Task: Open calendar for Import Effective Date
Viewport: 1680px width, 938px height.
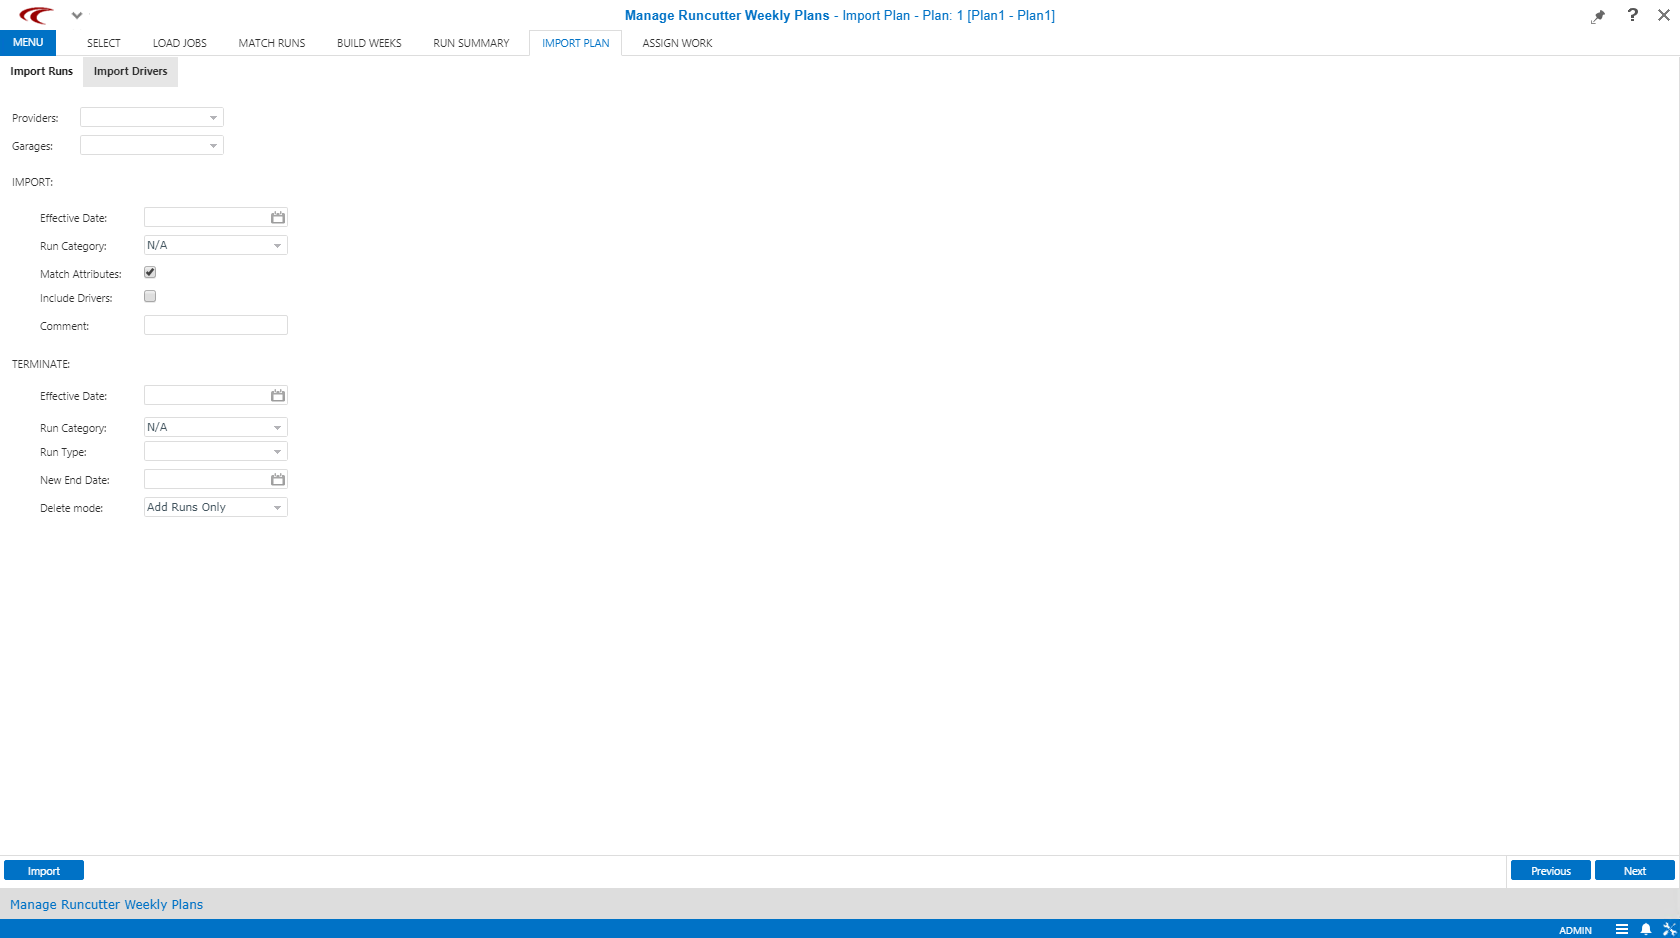Action: coord(277,216)
